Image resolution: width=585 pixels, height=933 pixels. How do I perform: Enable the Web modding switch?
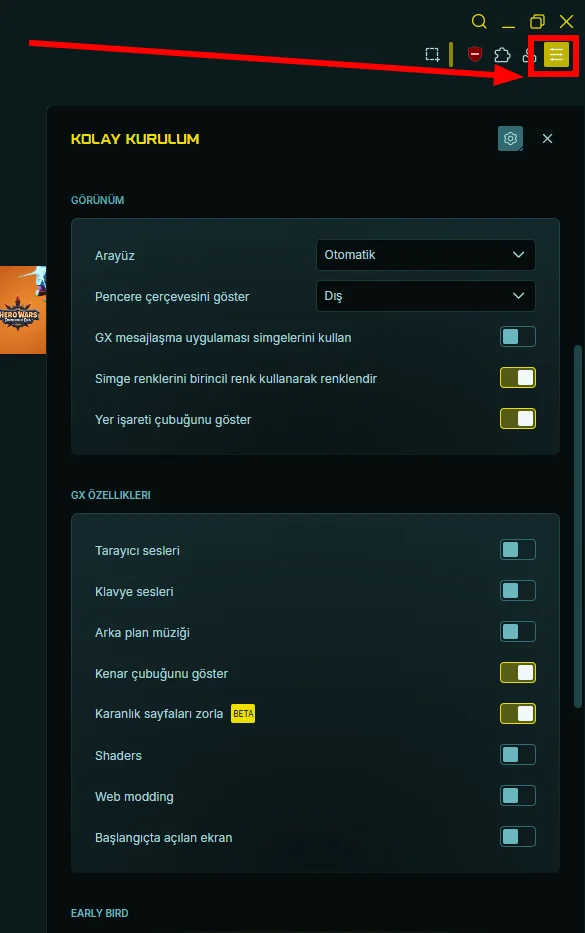(x=518, y=796)
